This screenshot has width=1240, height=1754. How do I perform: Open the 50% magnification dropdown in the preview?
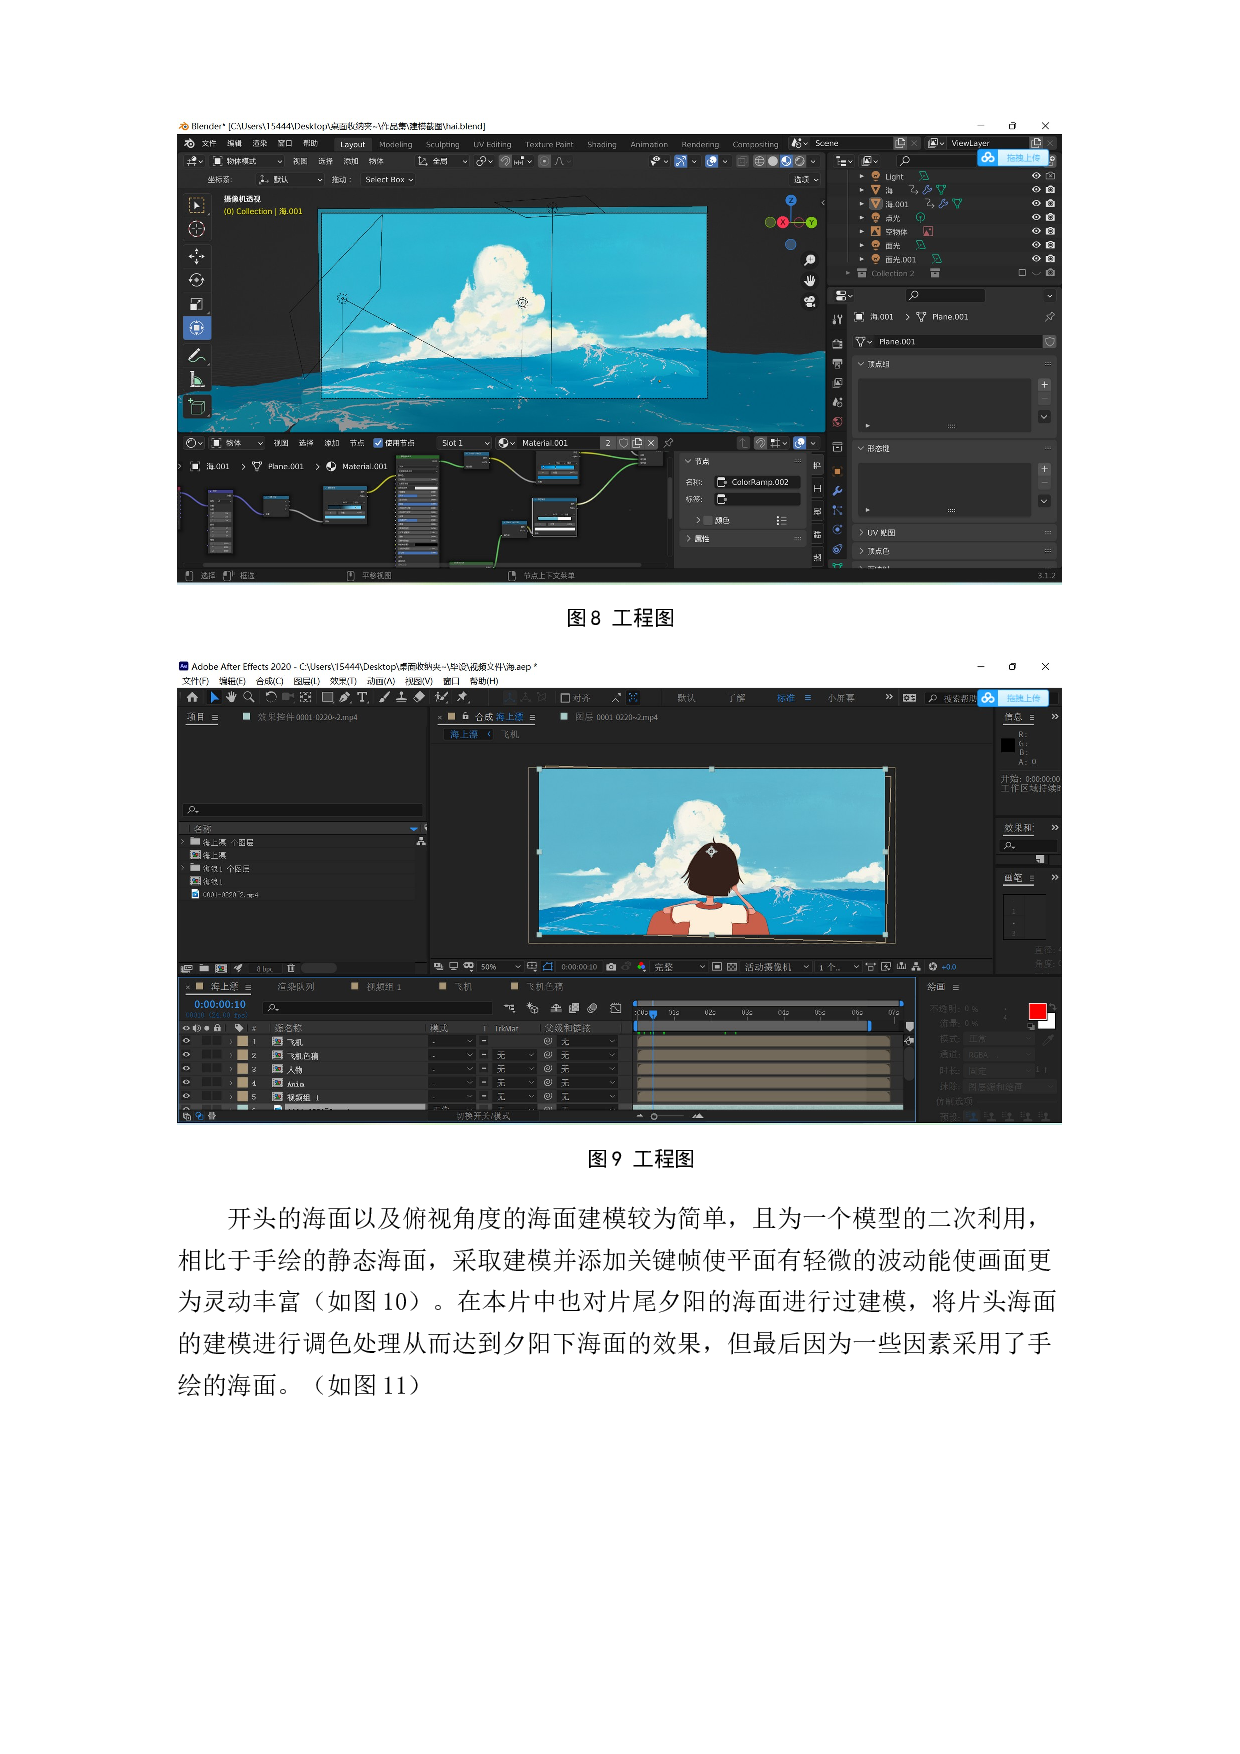click(x=500, y=967)
